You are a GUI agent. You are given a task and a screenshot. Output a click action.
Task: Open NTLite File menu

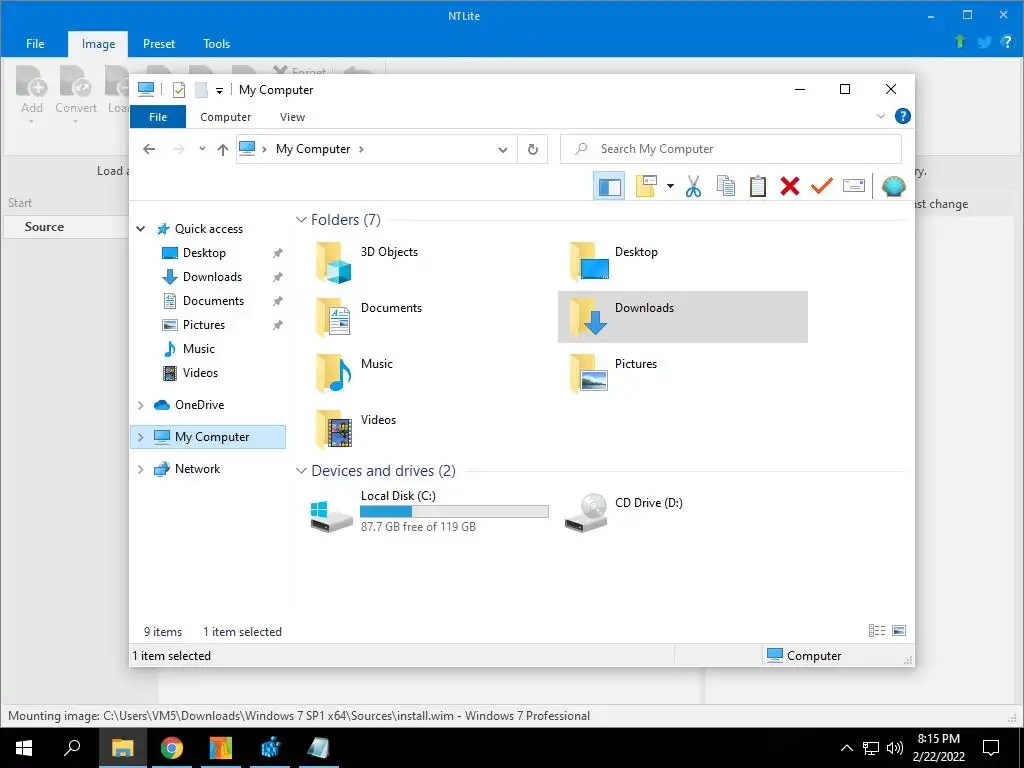(x=35, y=44)
